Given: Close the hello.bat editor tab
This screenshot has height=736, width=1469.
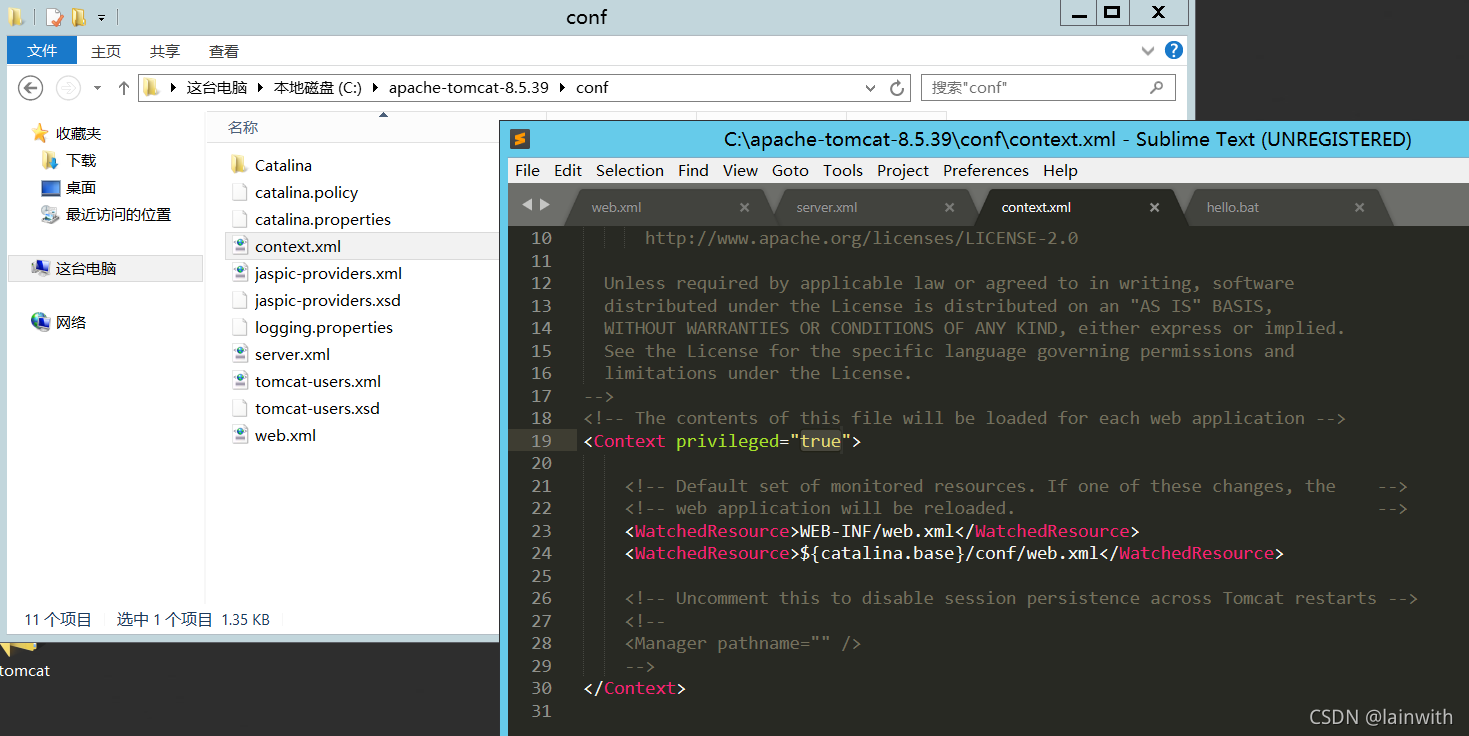Looking at the screenshot, I should pyautogui.click(x=1359, y=208).
